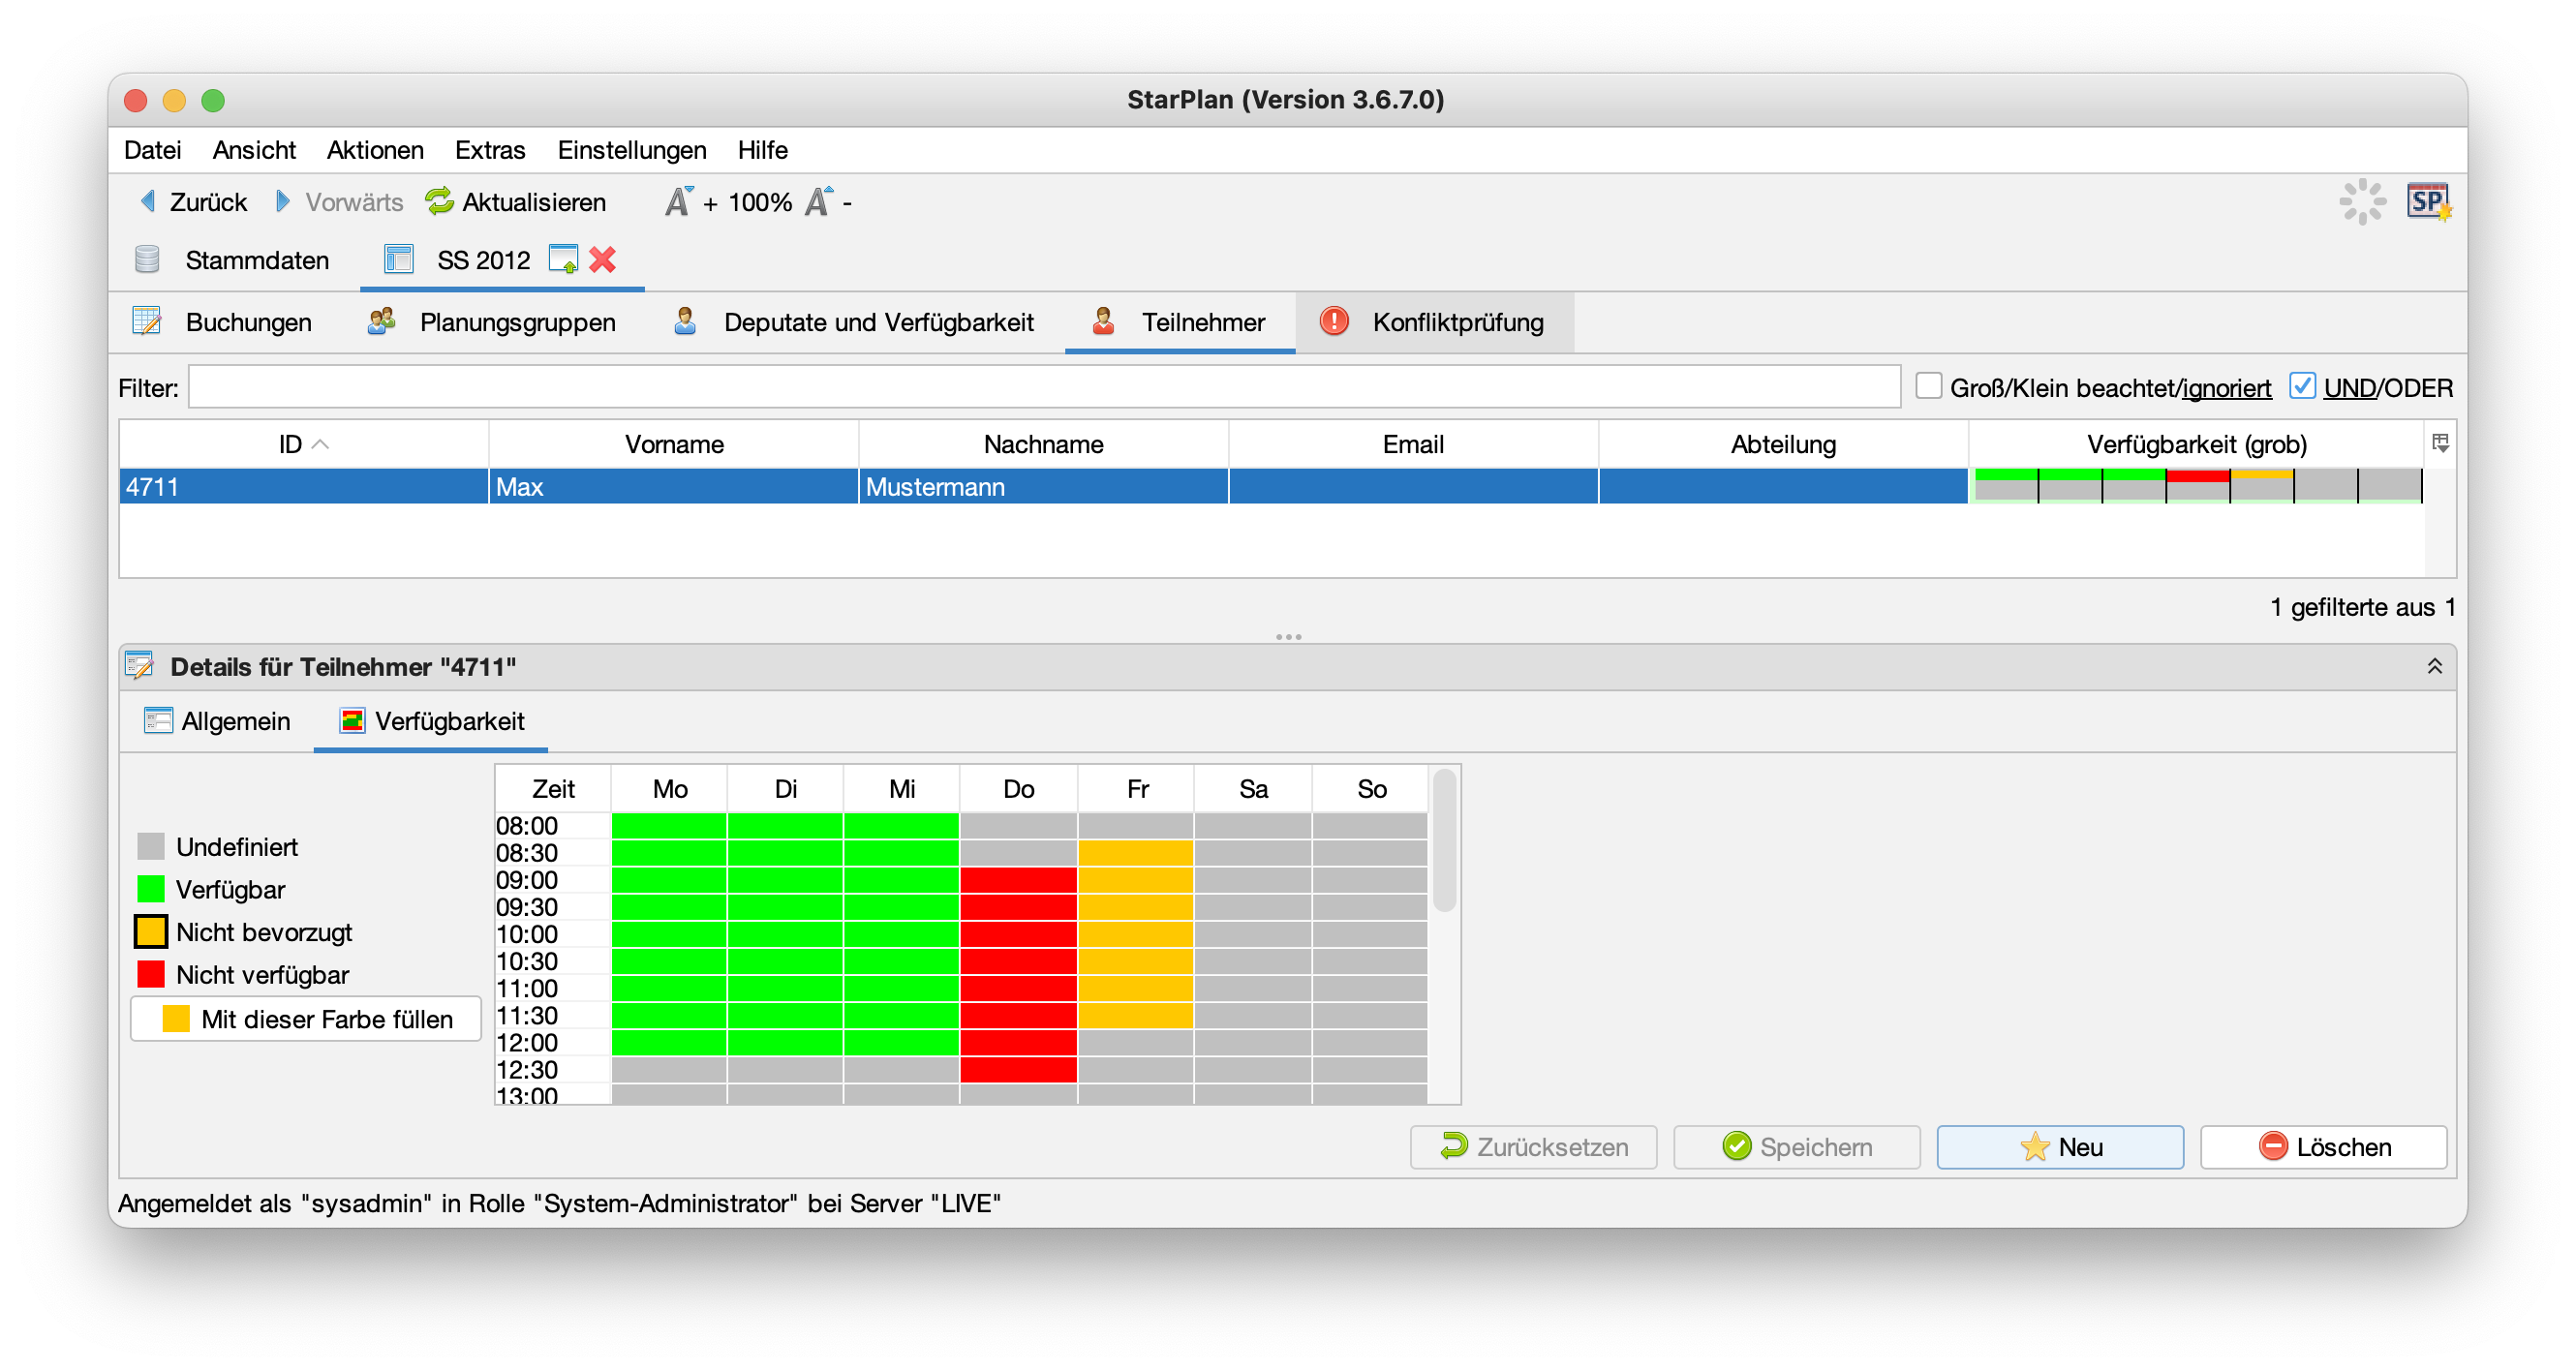2576x1371 pixels.
Task: Close SS 2012 tab with red X
Action: coord(602,260)
